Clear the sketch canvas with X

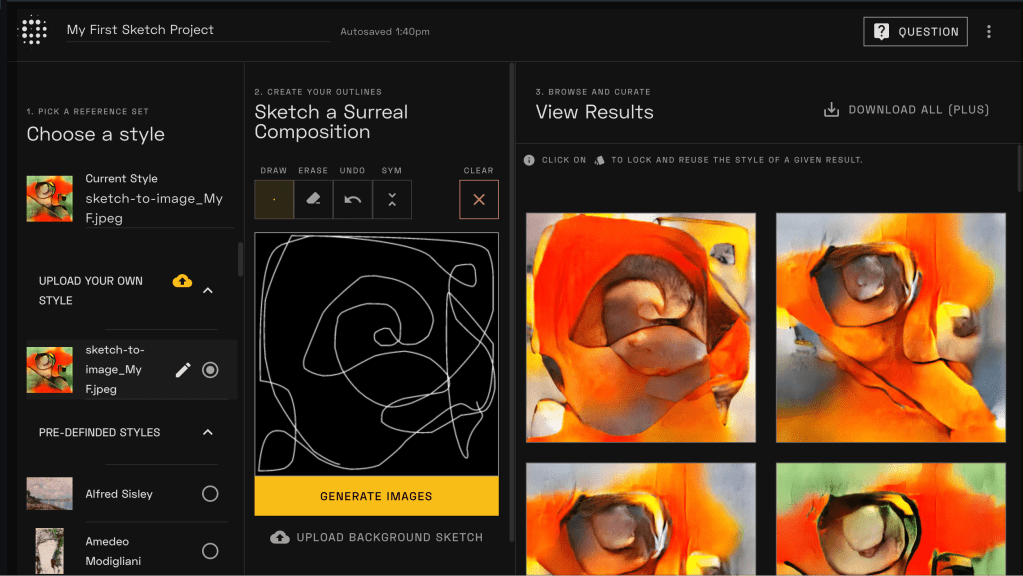pyautogui.click(x=479, y=199)
